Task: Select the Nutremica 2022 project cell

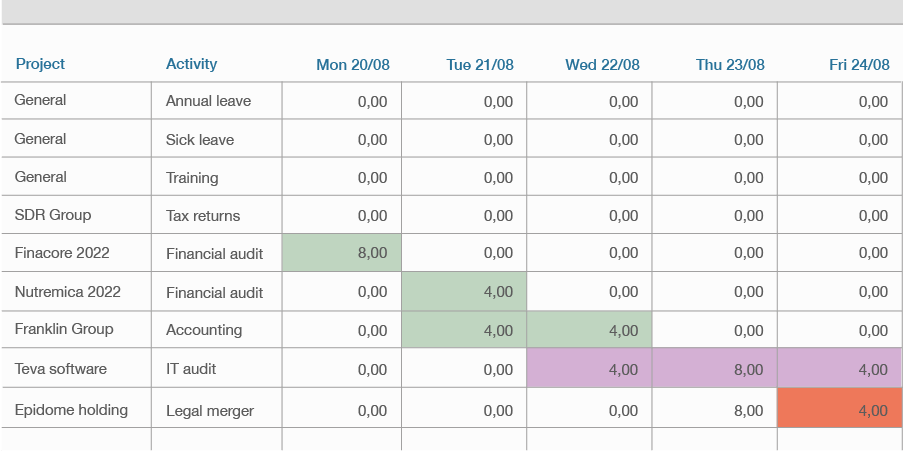Action: (x=76, y=291)
